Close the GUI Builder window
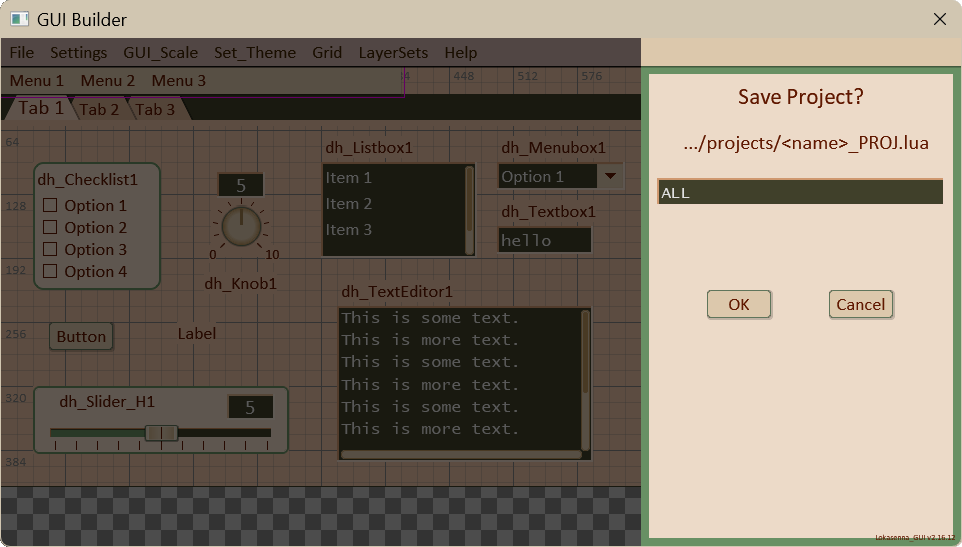This screenshot has height=547, width=962. pyautogui.click(x=939, y=19)
